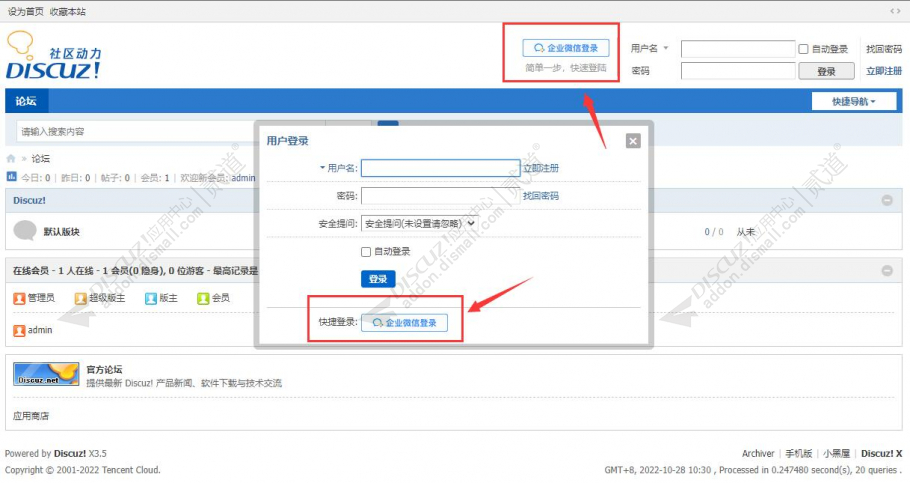Open the Discuz.net banner thumbnail

coord(46,374)
